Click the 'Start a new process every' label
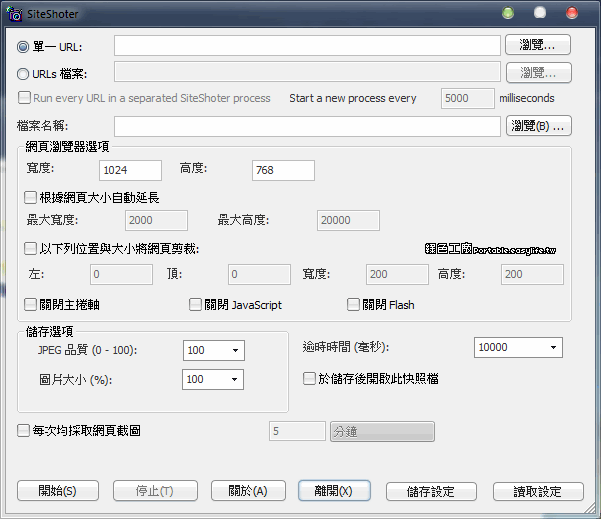 (x=353, y=98)
